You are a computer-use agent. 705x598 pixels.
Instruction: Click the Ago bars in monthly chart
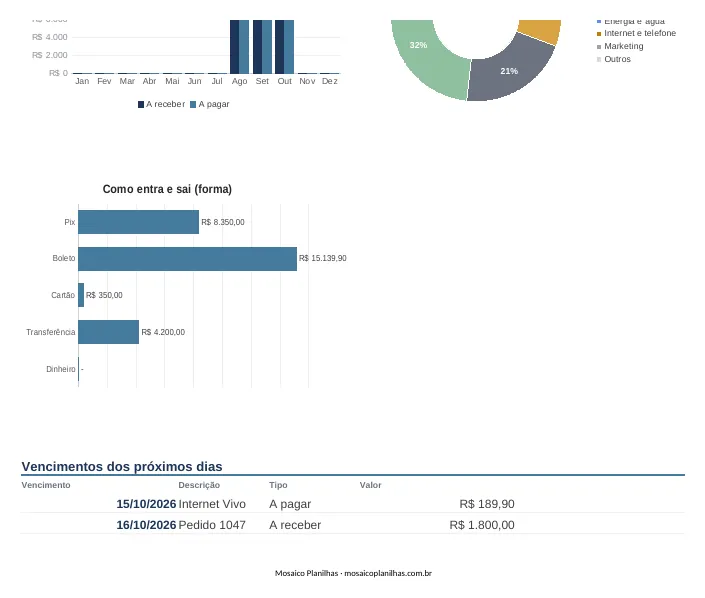[x=239, y=46]
